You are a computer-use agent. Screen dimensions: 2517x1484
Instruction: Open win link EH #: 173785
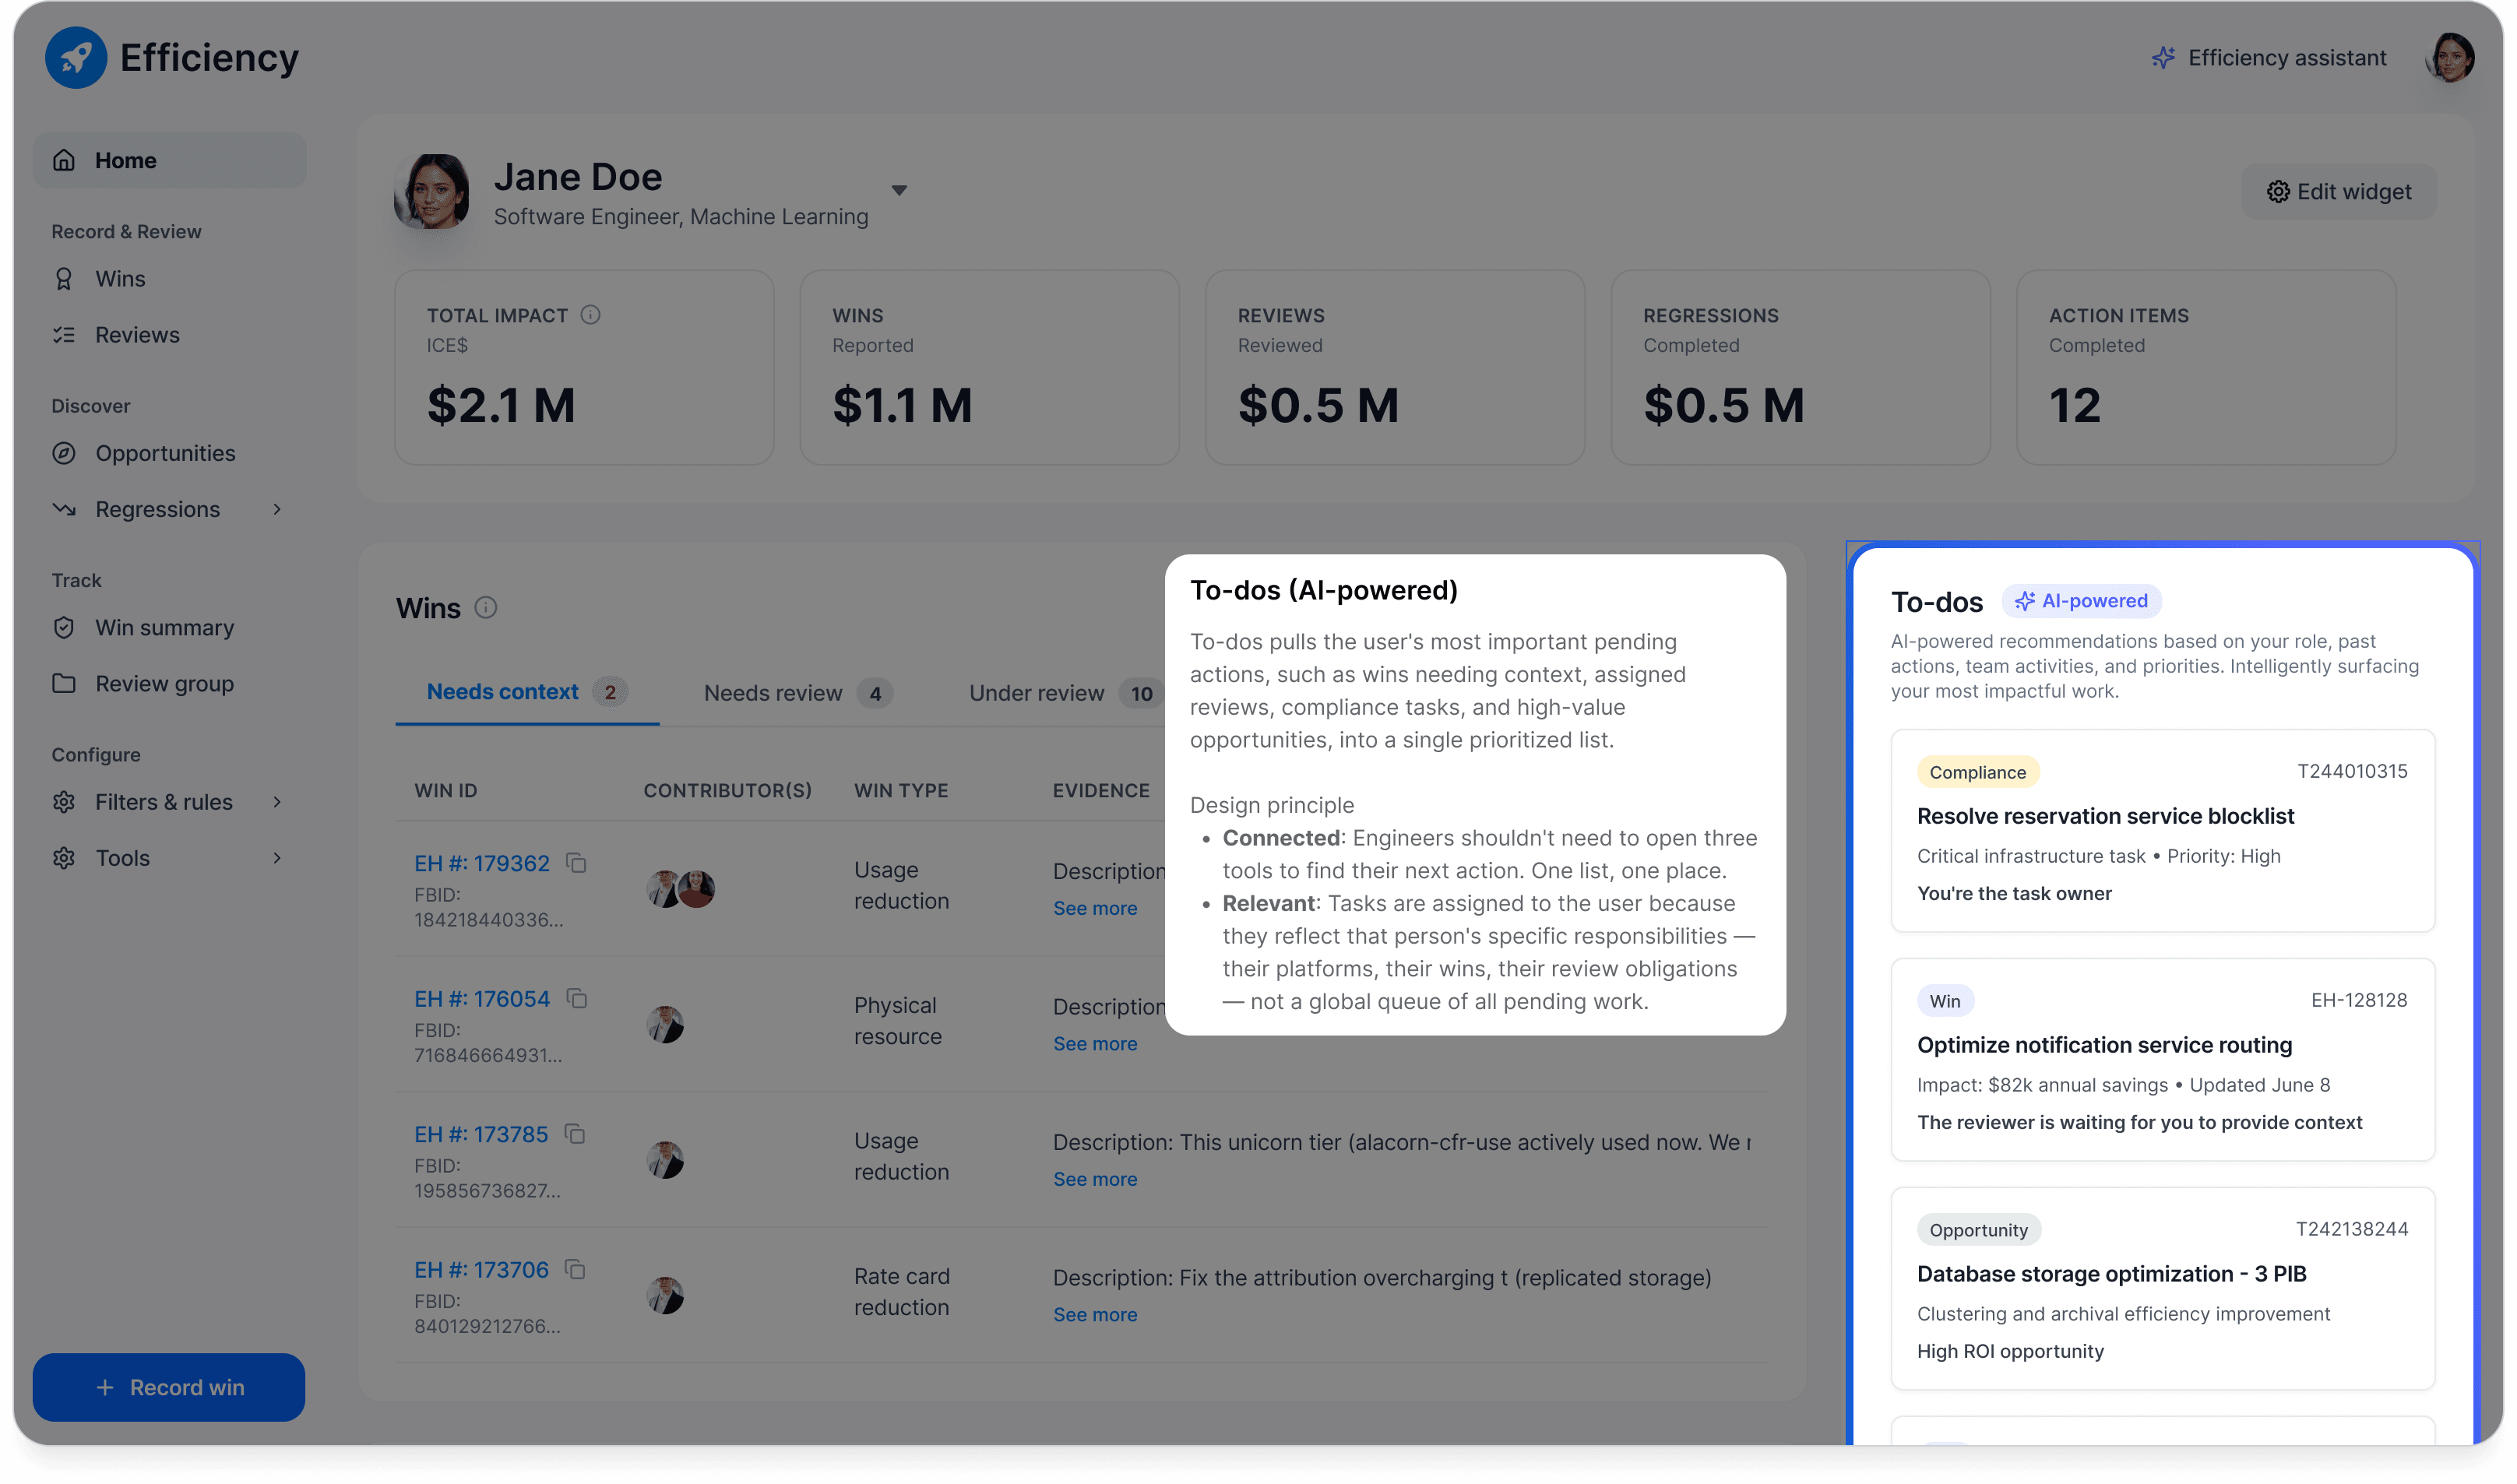481,1134
